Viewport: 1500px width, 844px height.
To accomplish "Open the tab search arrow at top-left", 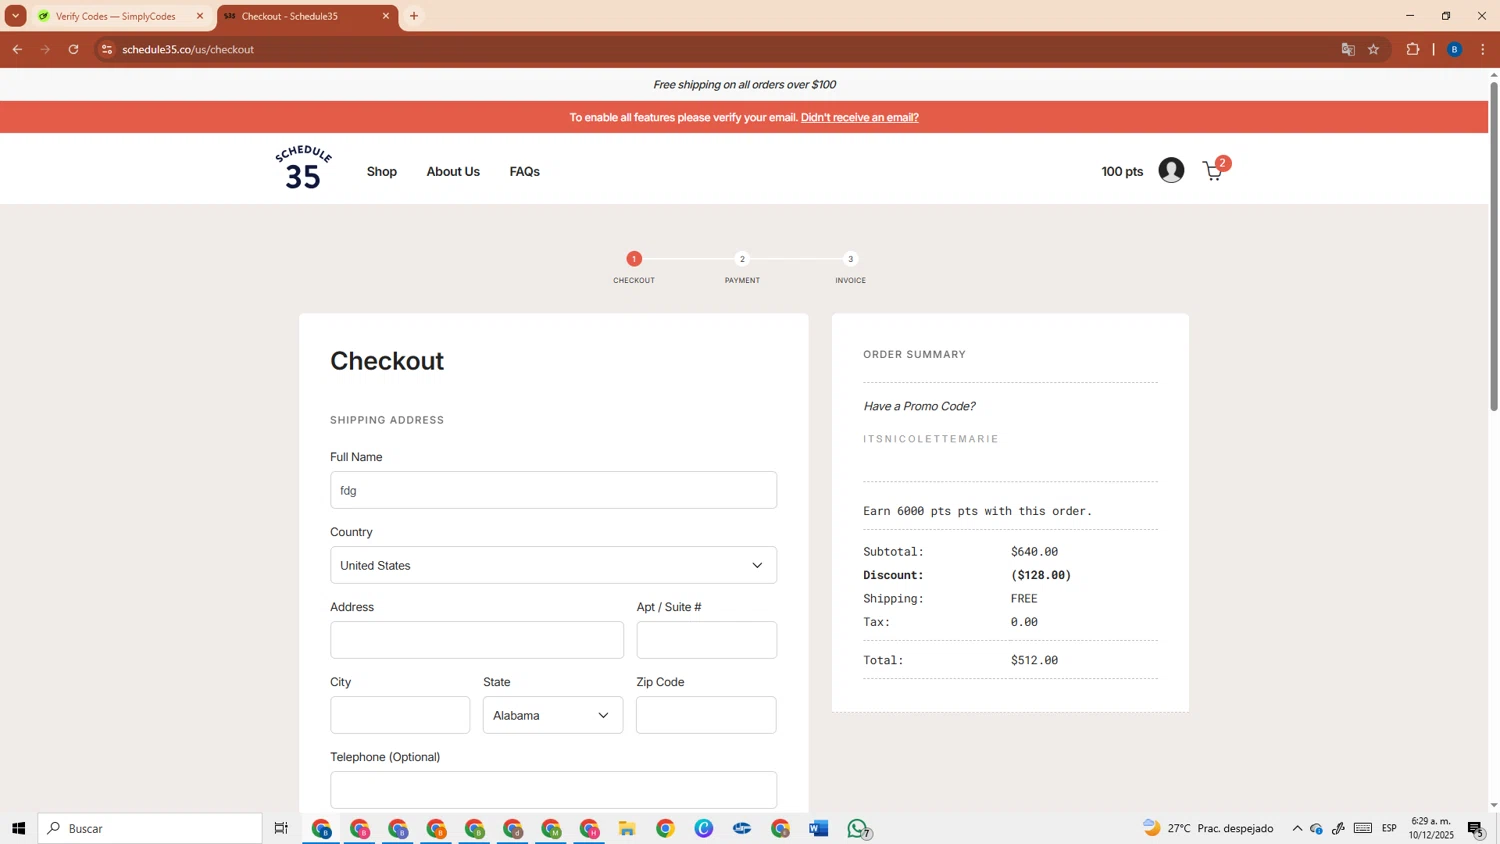I will coord(15,16).
